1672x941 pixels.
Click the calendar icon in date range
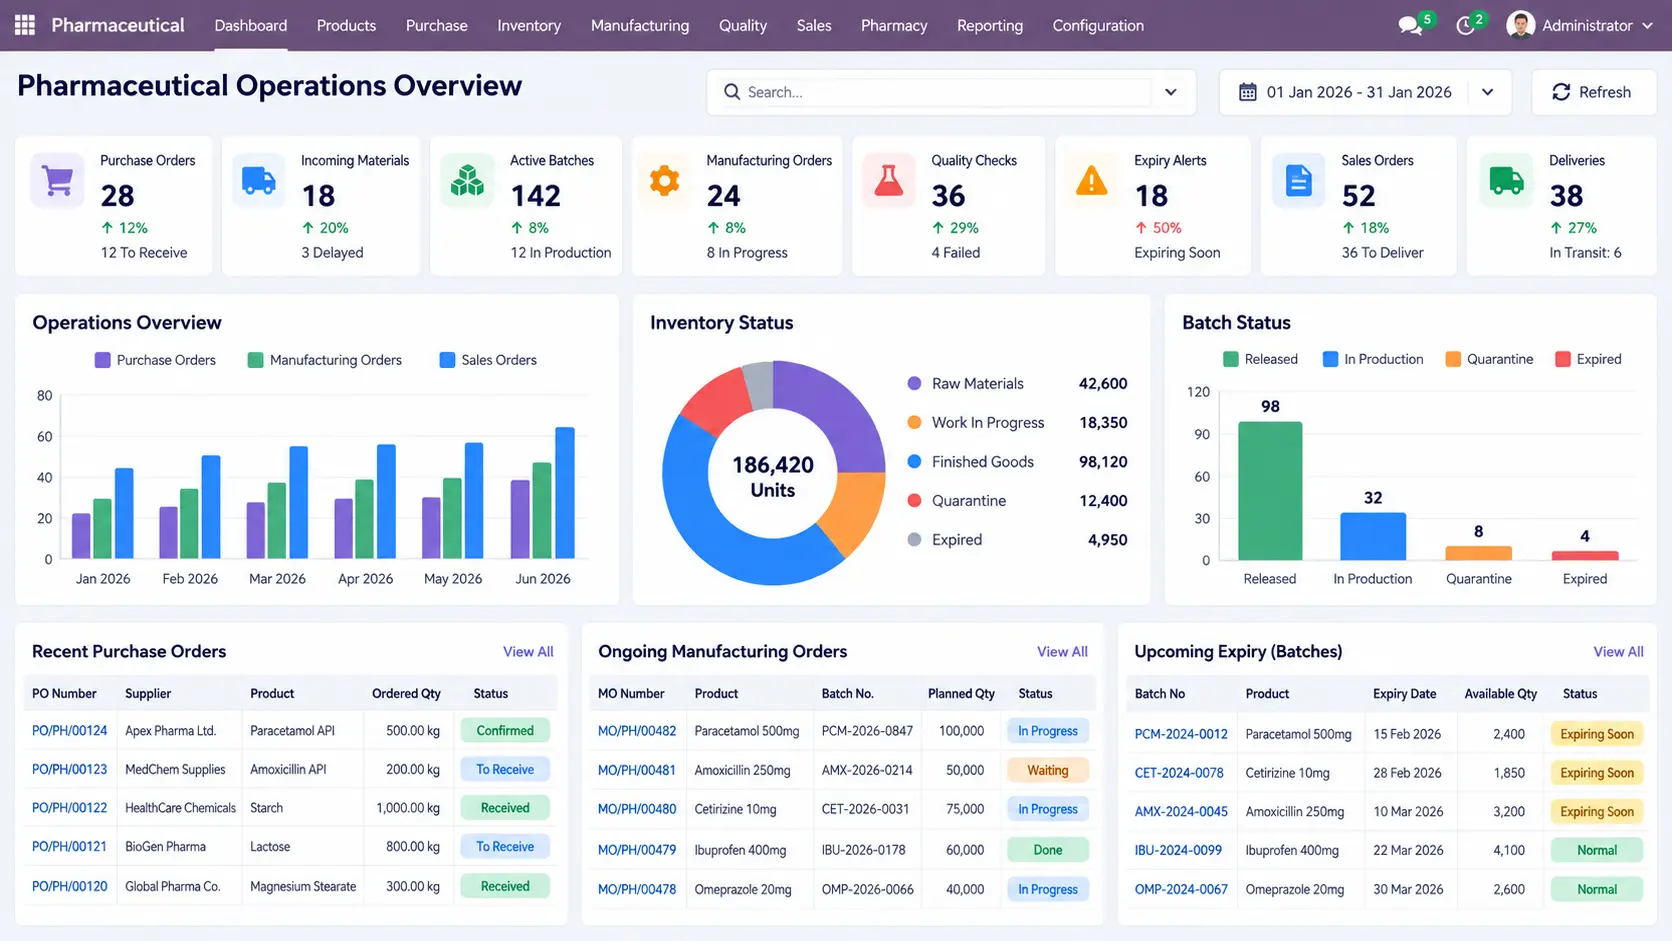[1248, 92]
